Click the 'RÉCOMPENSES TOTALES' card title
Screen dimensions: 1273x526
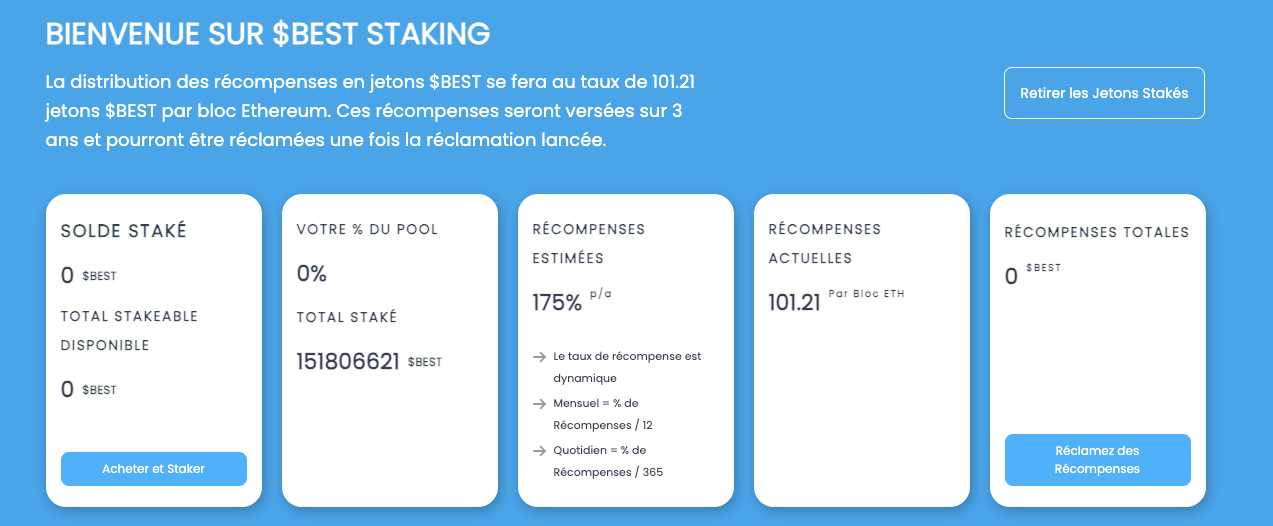click(1097, 232)
